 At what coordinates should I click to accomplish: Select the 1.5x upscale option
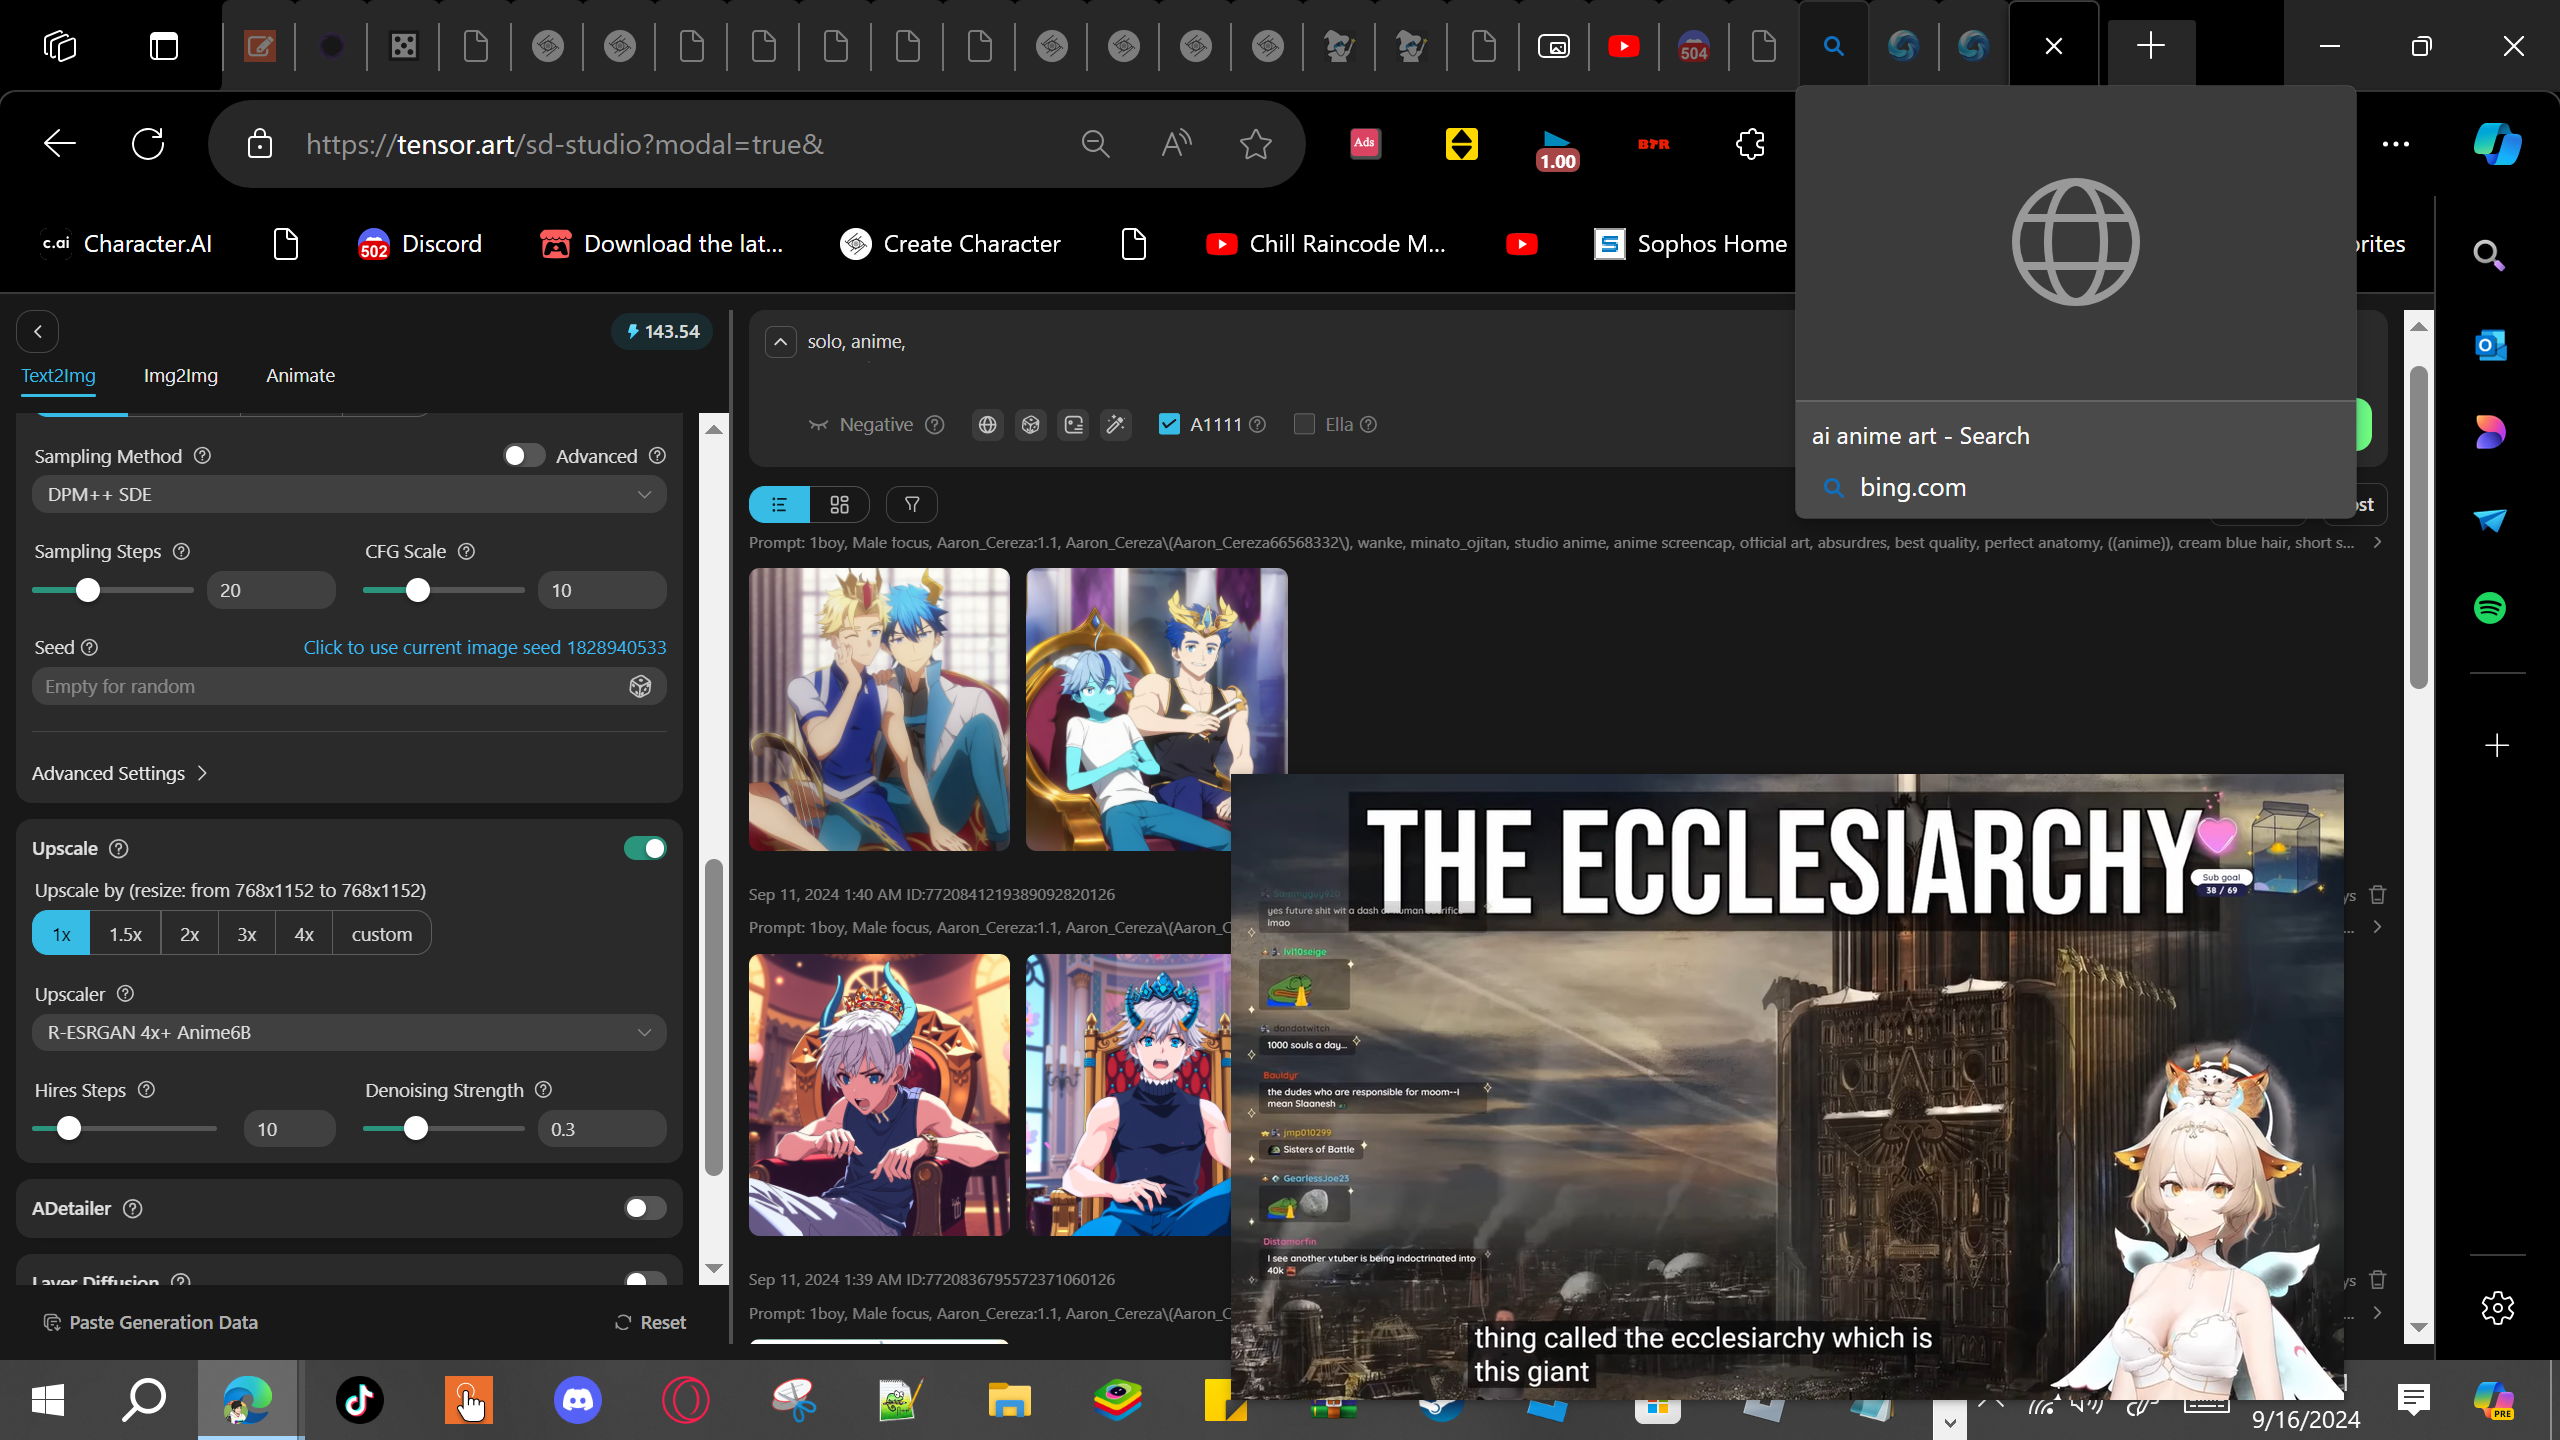point(125,934)
